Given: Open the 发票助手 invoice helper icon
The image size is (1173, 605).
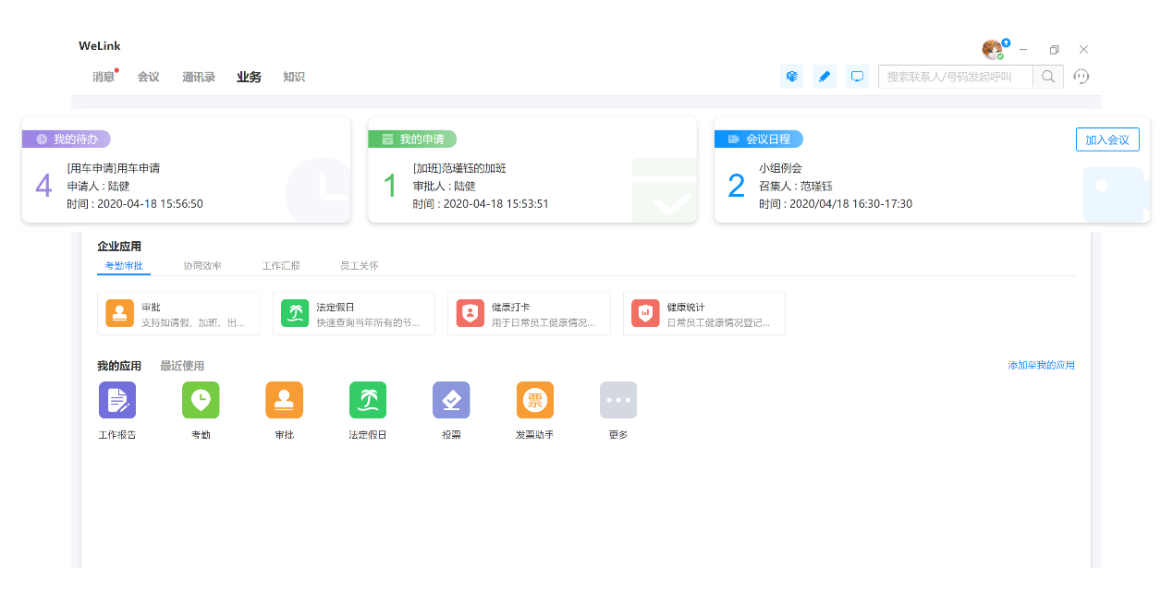Looking at the screenshot, I should pos(535,400).
